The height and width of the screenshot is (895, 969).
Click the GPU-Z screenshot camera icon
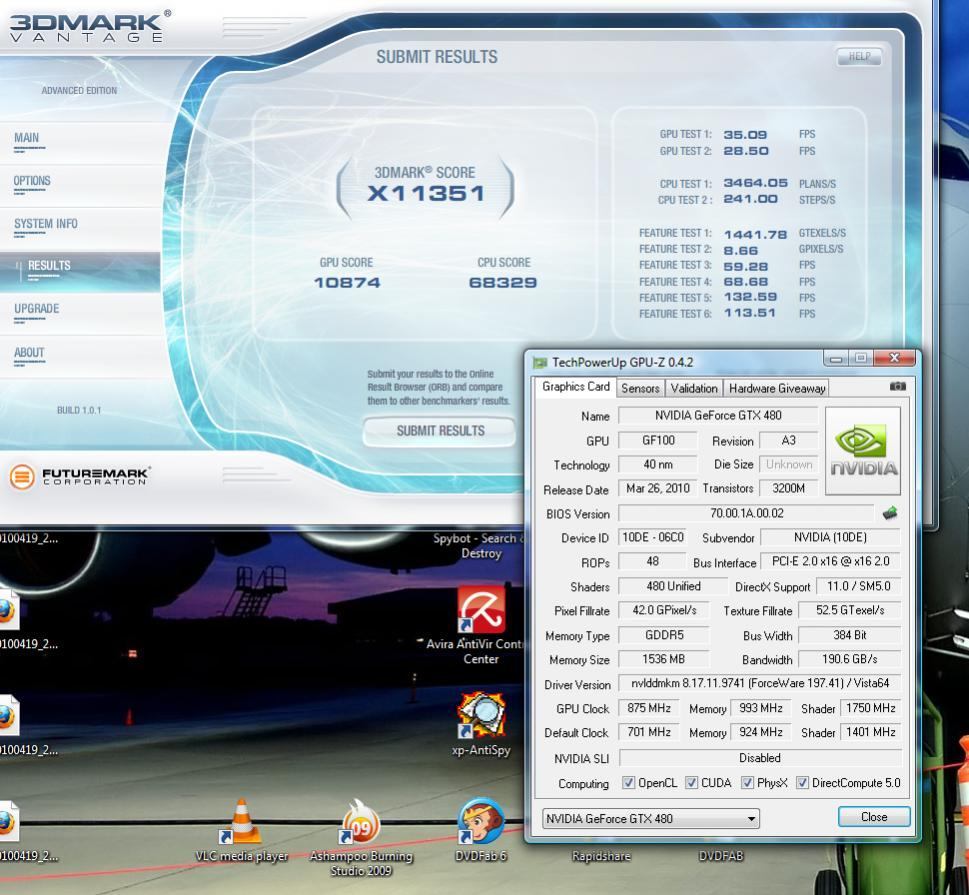[897, 386]
